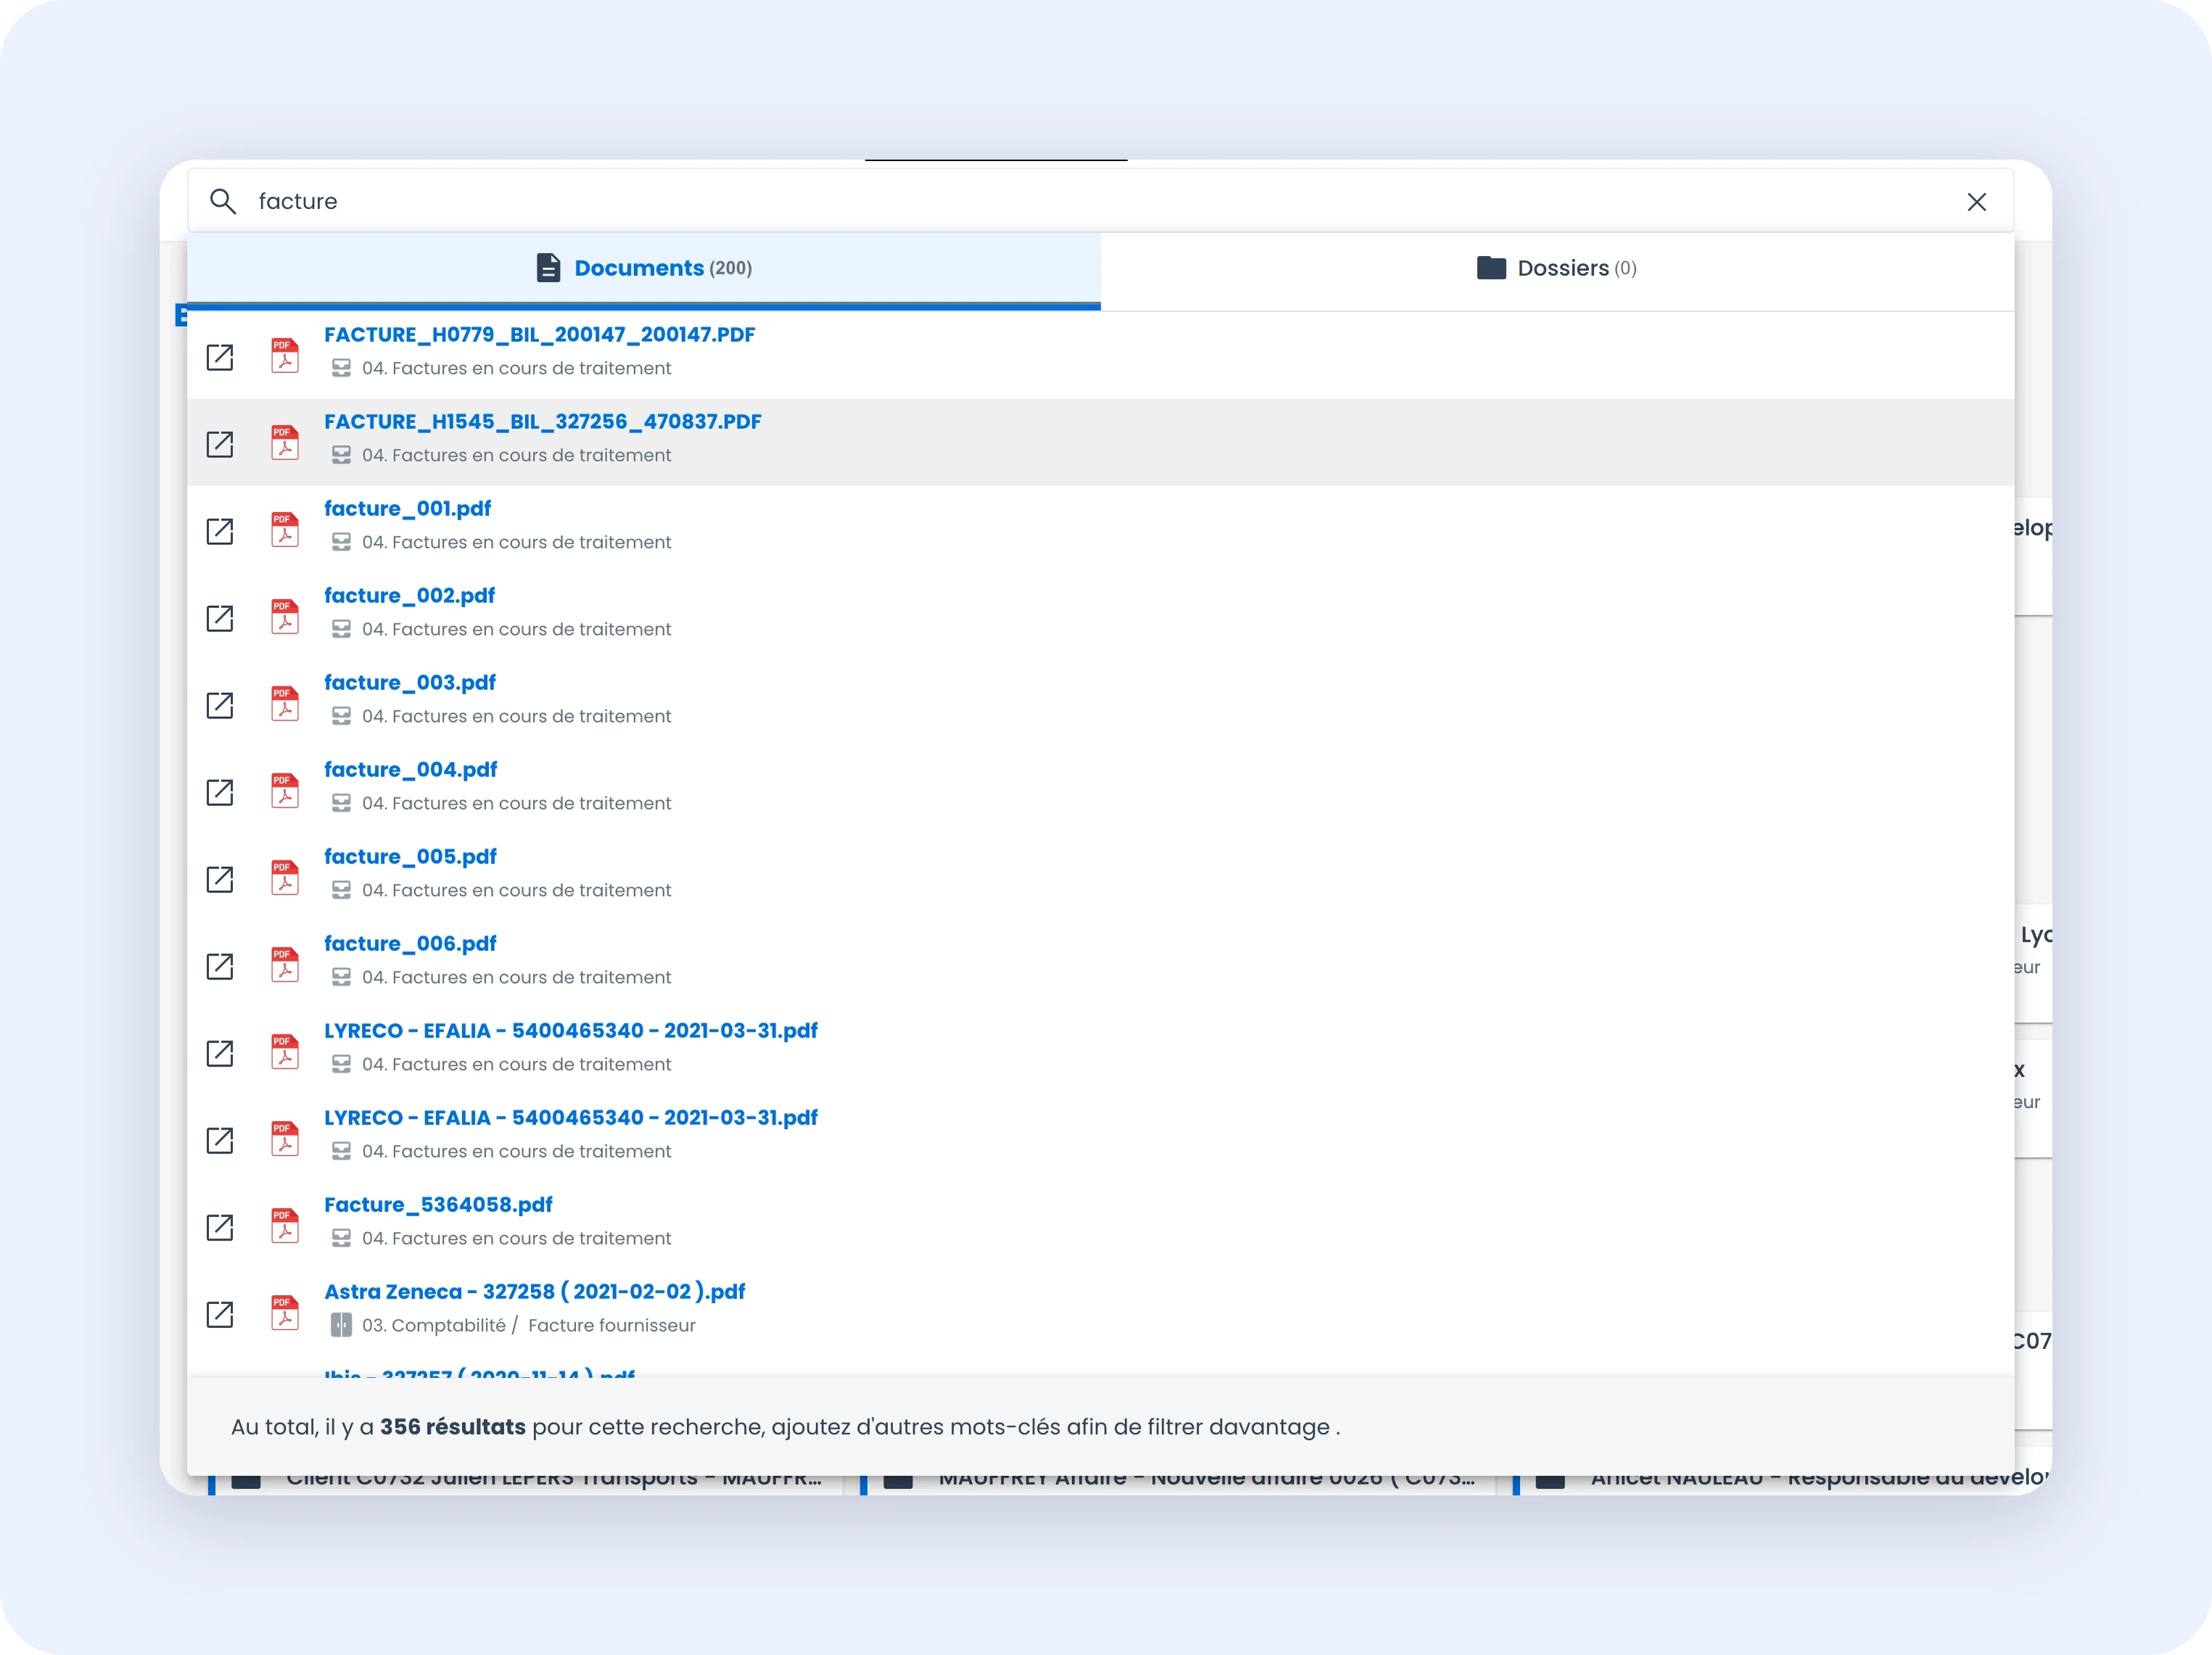The width and height of the screenshot is (2212, 1655).
Task: Click external open icon for Facture_5364058.pdf
Action: click(220, 1227)
